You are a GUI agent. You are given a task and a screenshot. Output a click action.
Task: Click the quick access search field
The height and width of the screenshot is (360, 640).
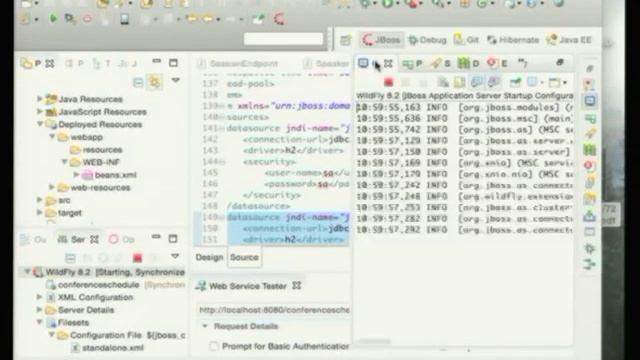[283, 40]
